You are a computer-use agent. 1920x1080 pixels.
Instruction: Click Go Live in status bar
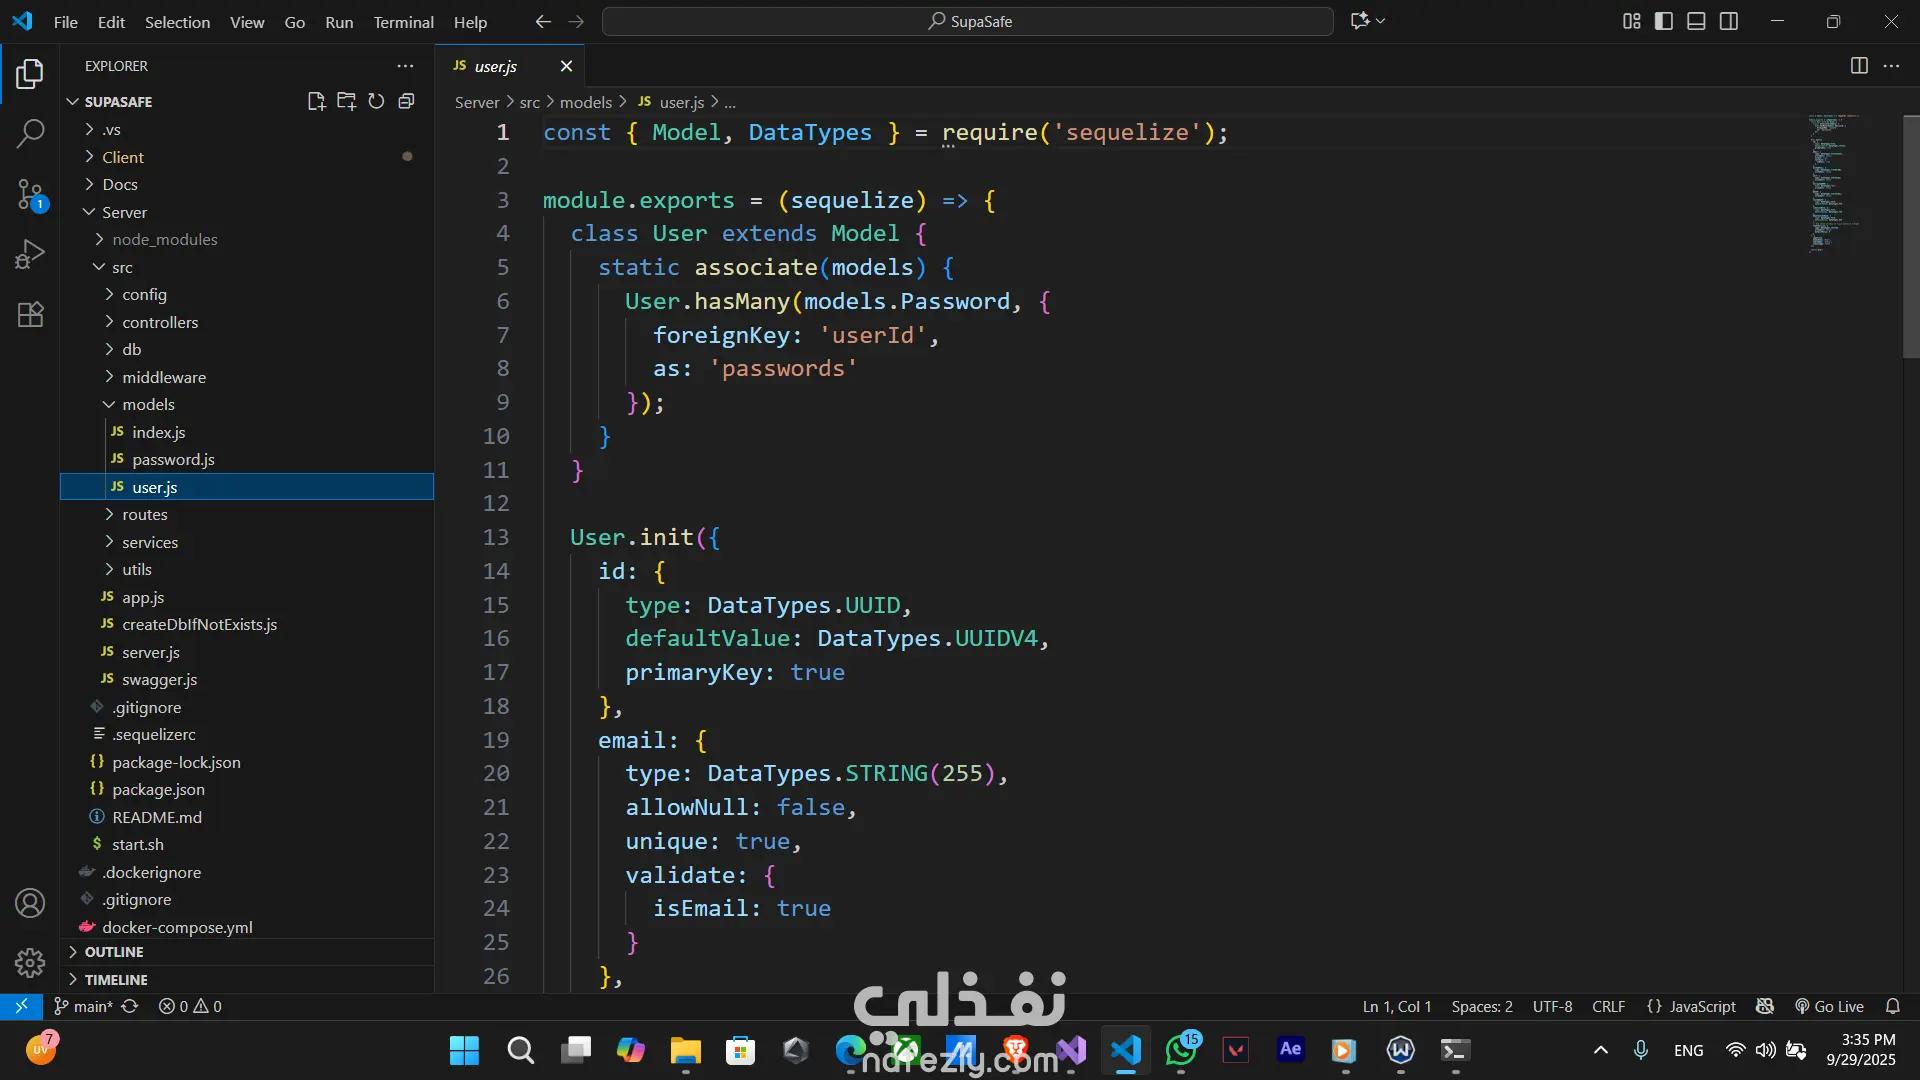1829,1006
